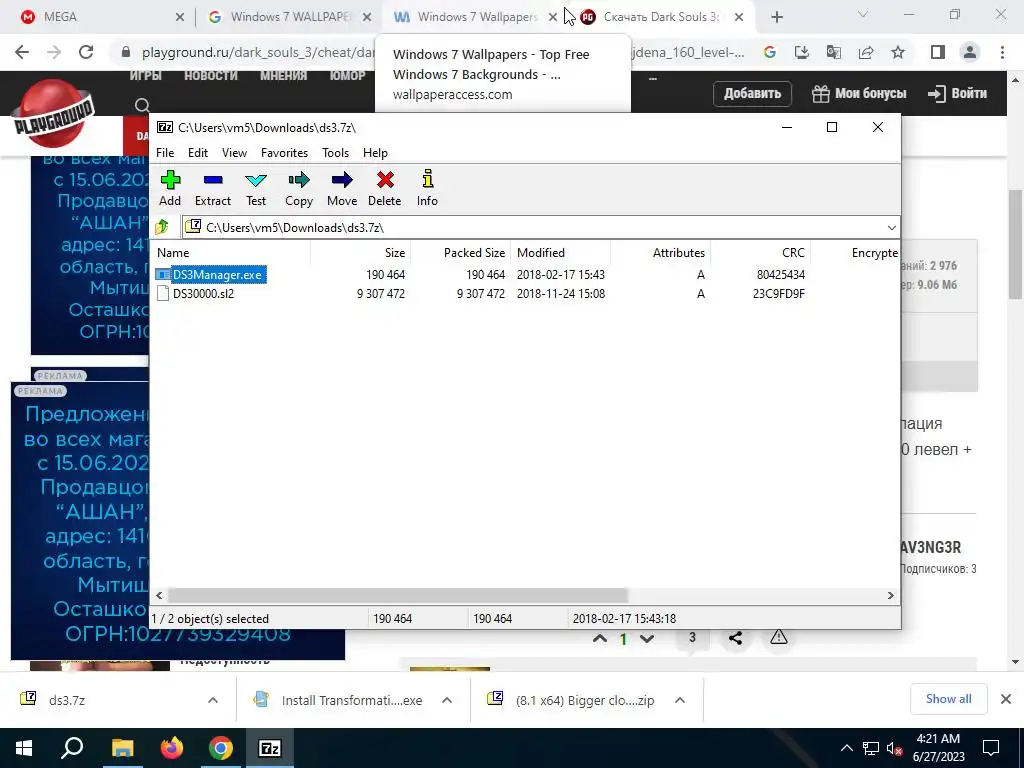Click the right arrow of 7-Zip horizontal scrollbar
Image resolution: width=1024 pixels, height=768 pixels.
(891, 596)
